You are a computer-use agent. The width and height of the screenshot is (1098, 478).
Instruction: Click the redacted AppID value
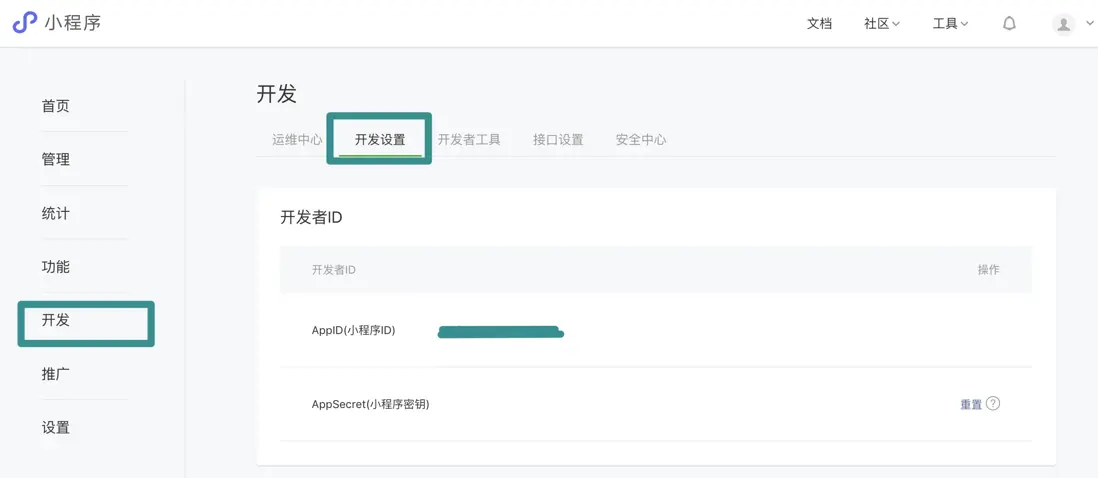tap(500, 331)
